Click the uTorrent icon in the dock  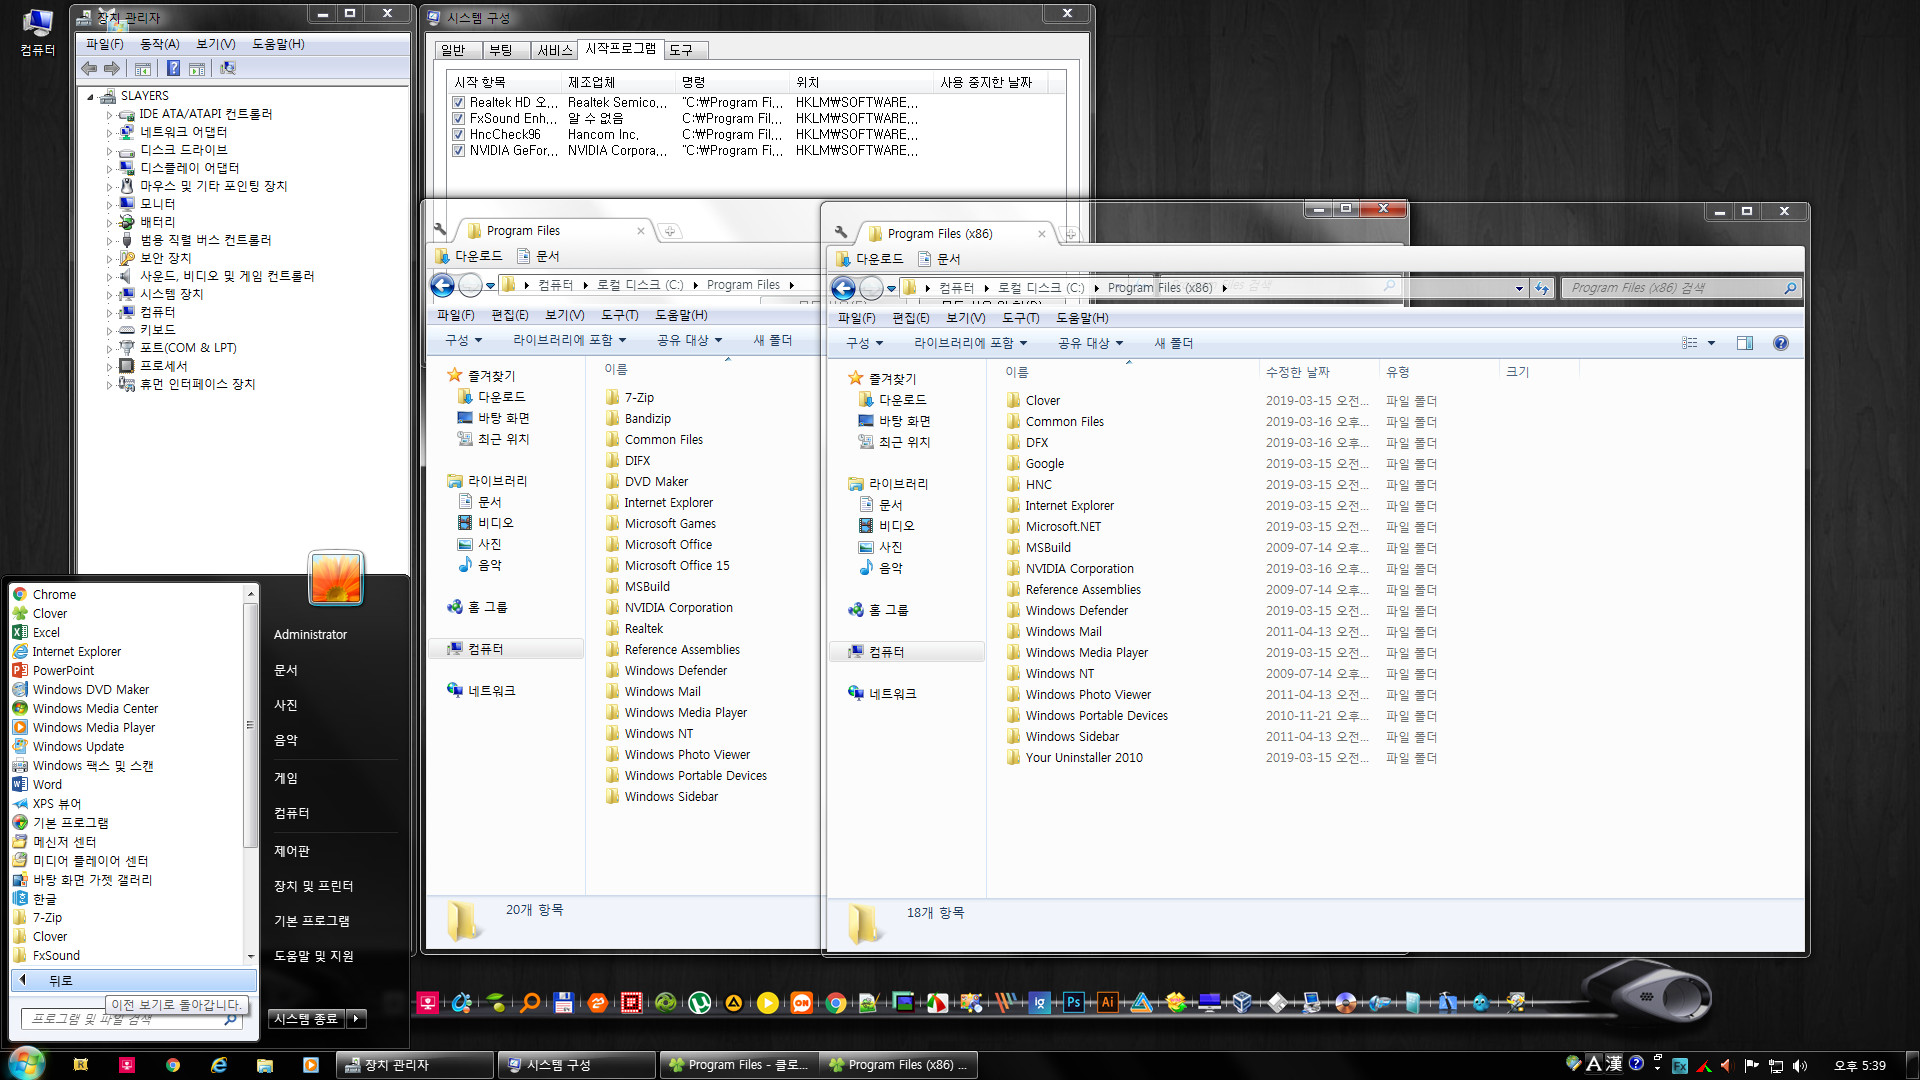(699, 1002)
